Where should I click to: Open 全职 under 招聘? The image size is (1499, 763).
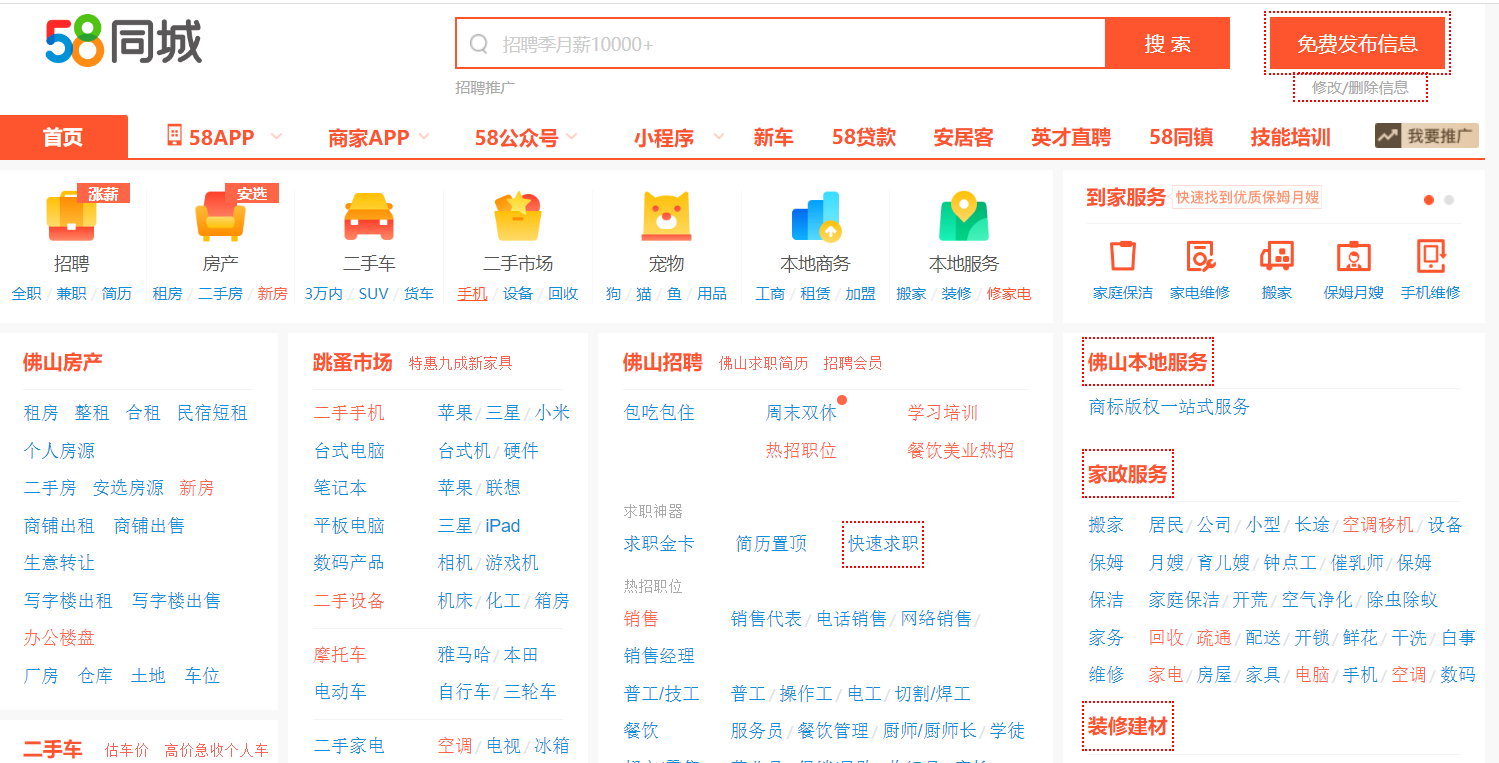click(27, 294)
